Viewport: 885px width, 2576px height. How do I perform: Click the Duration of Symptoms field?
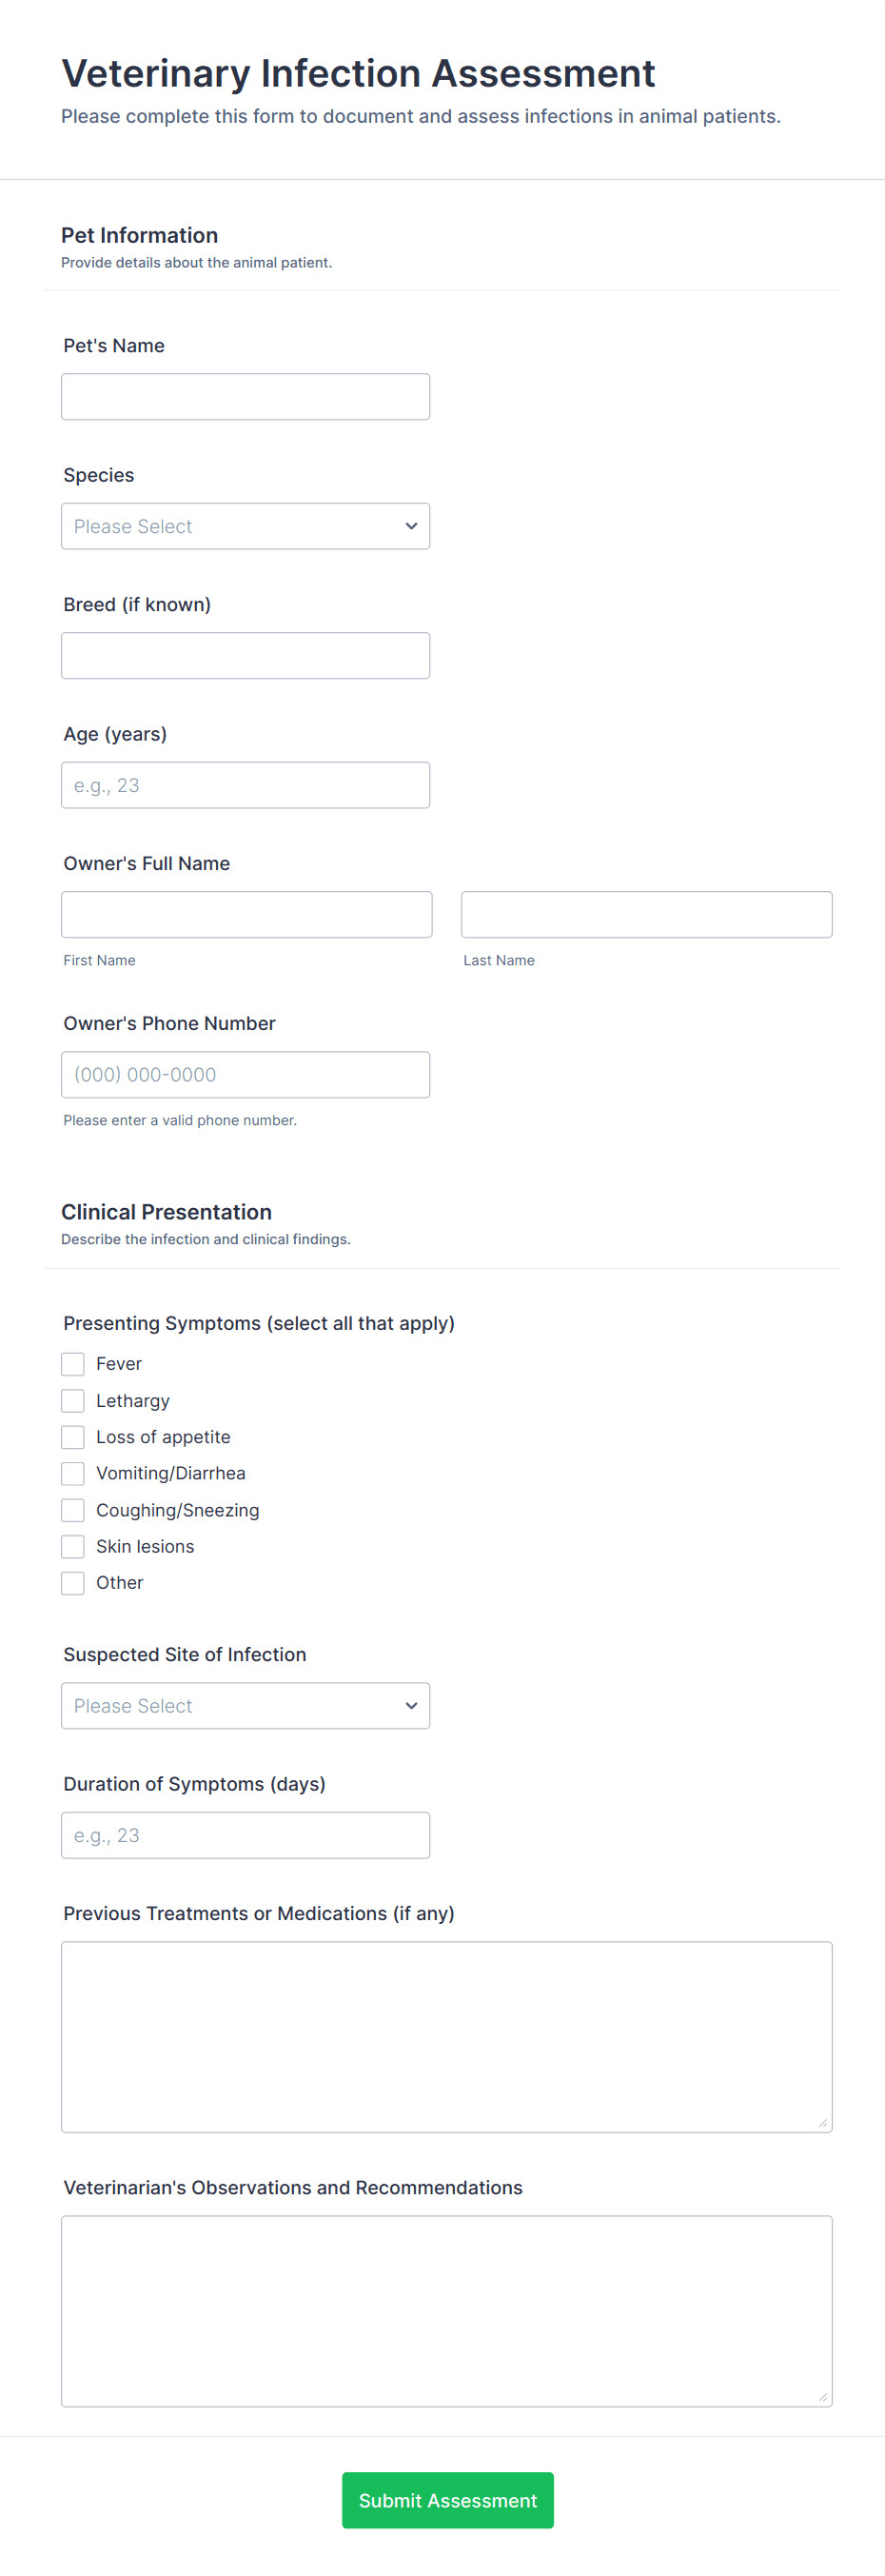coord(245,1835)
